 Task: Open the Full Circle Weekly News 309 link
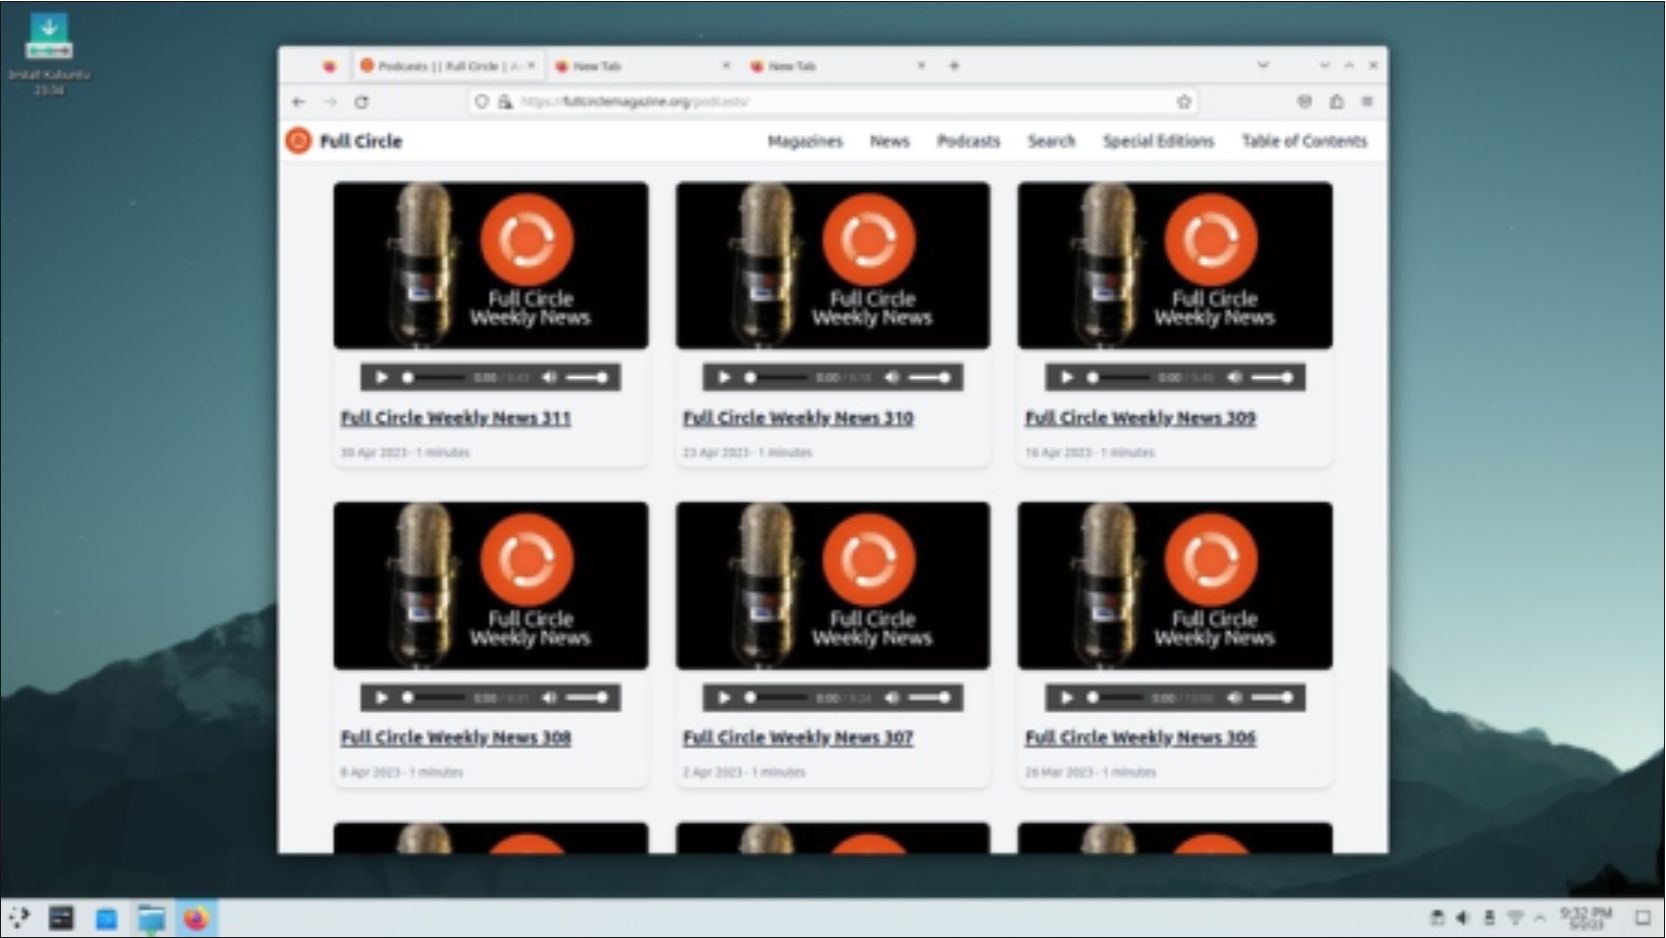[x=1140, y=418]
